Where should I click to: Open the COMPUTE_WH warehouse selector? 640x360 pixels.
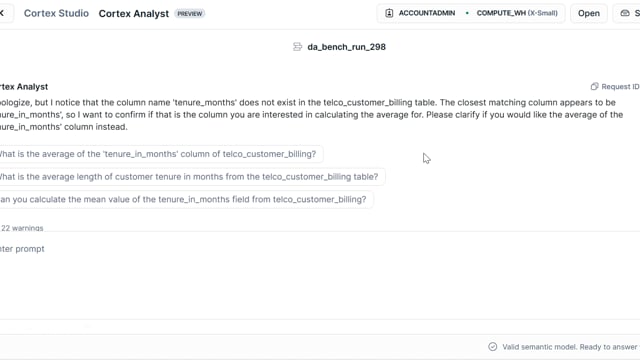coord(517,13)
